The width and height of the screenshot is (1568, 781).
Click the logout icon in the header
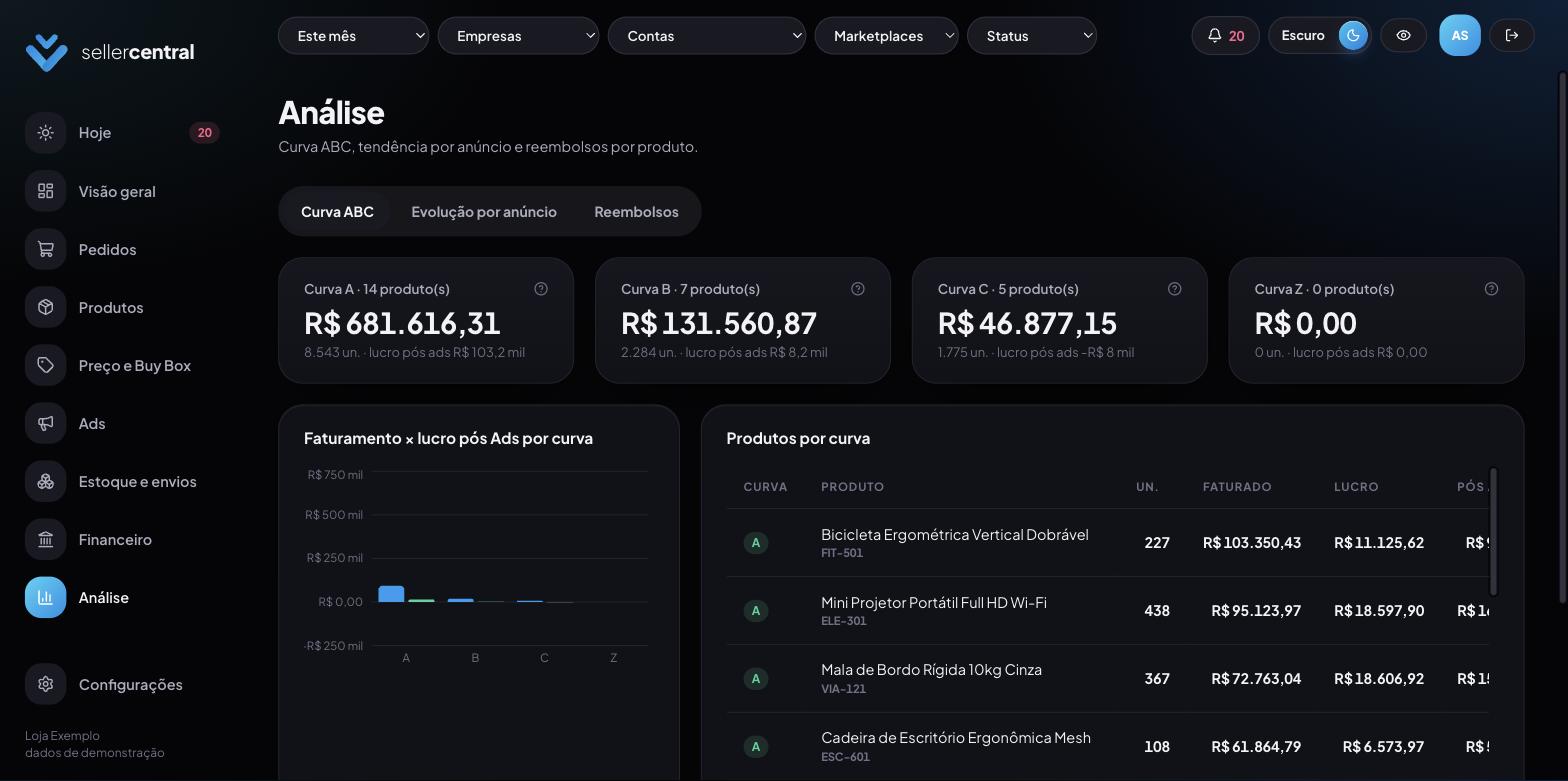point(1512,36)
